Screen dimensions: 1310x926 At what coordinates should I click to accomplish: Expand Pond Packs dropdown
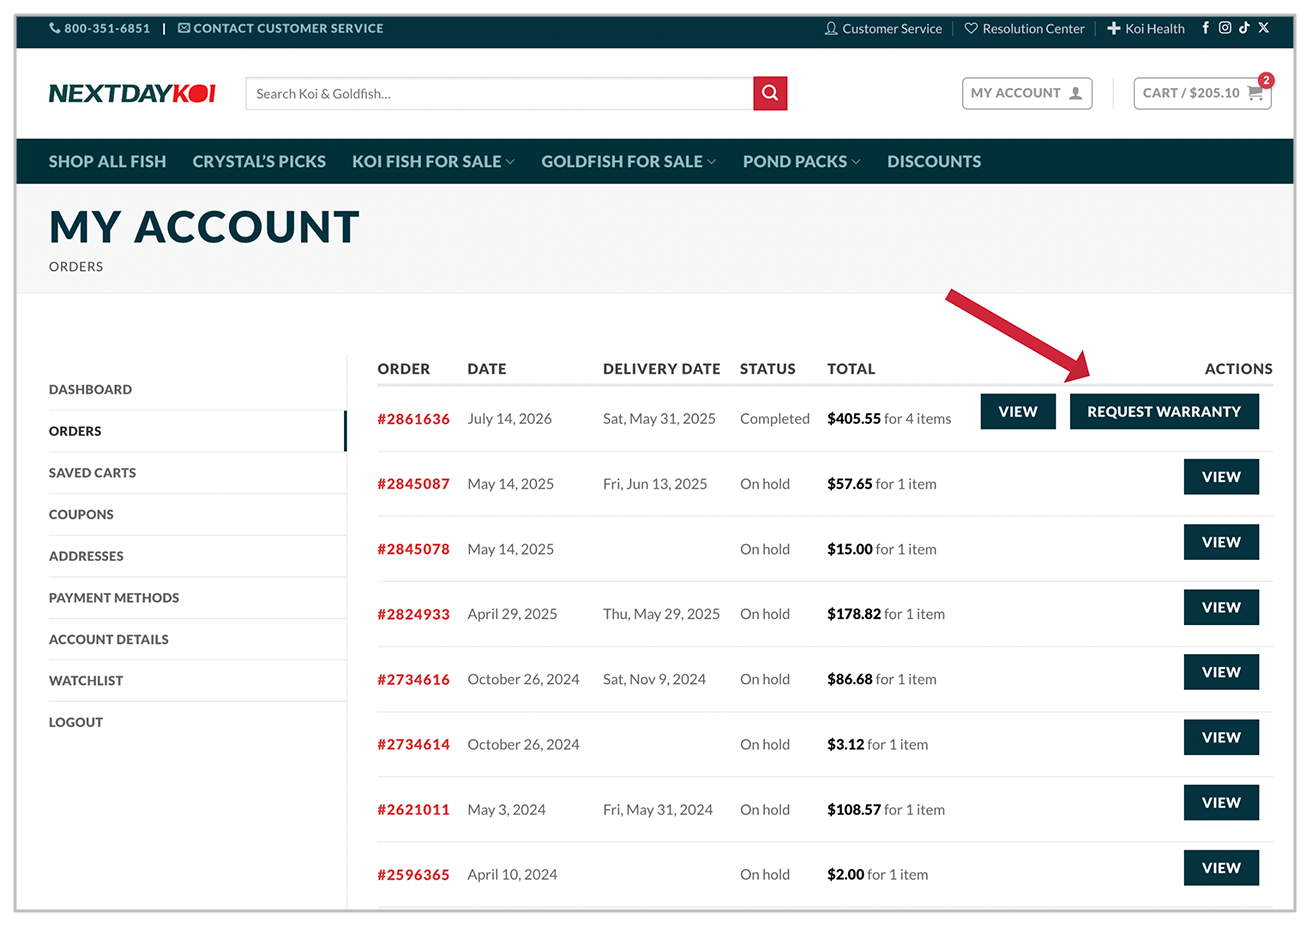[801, 161]
